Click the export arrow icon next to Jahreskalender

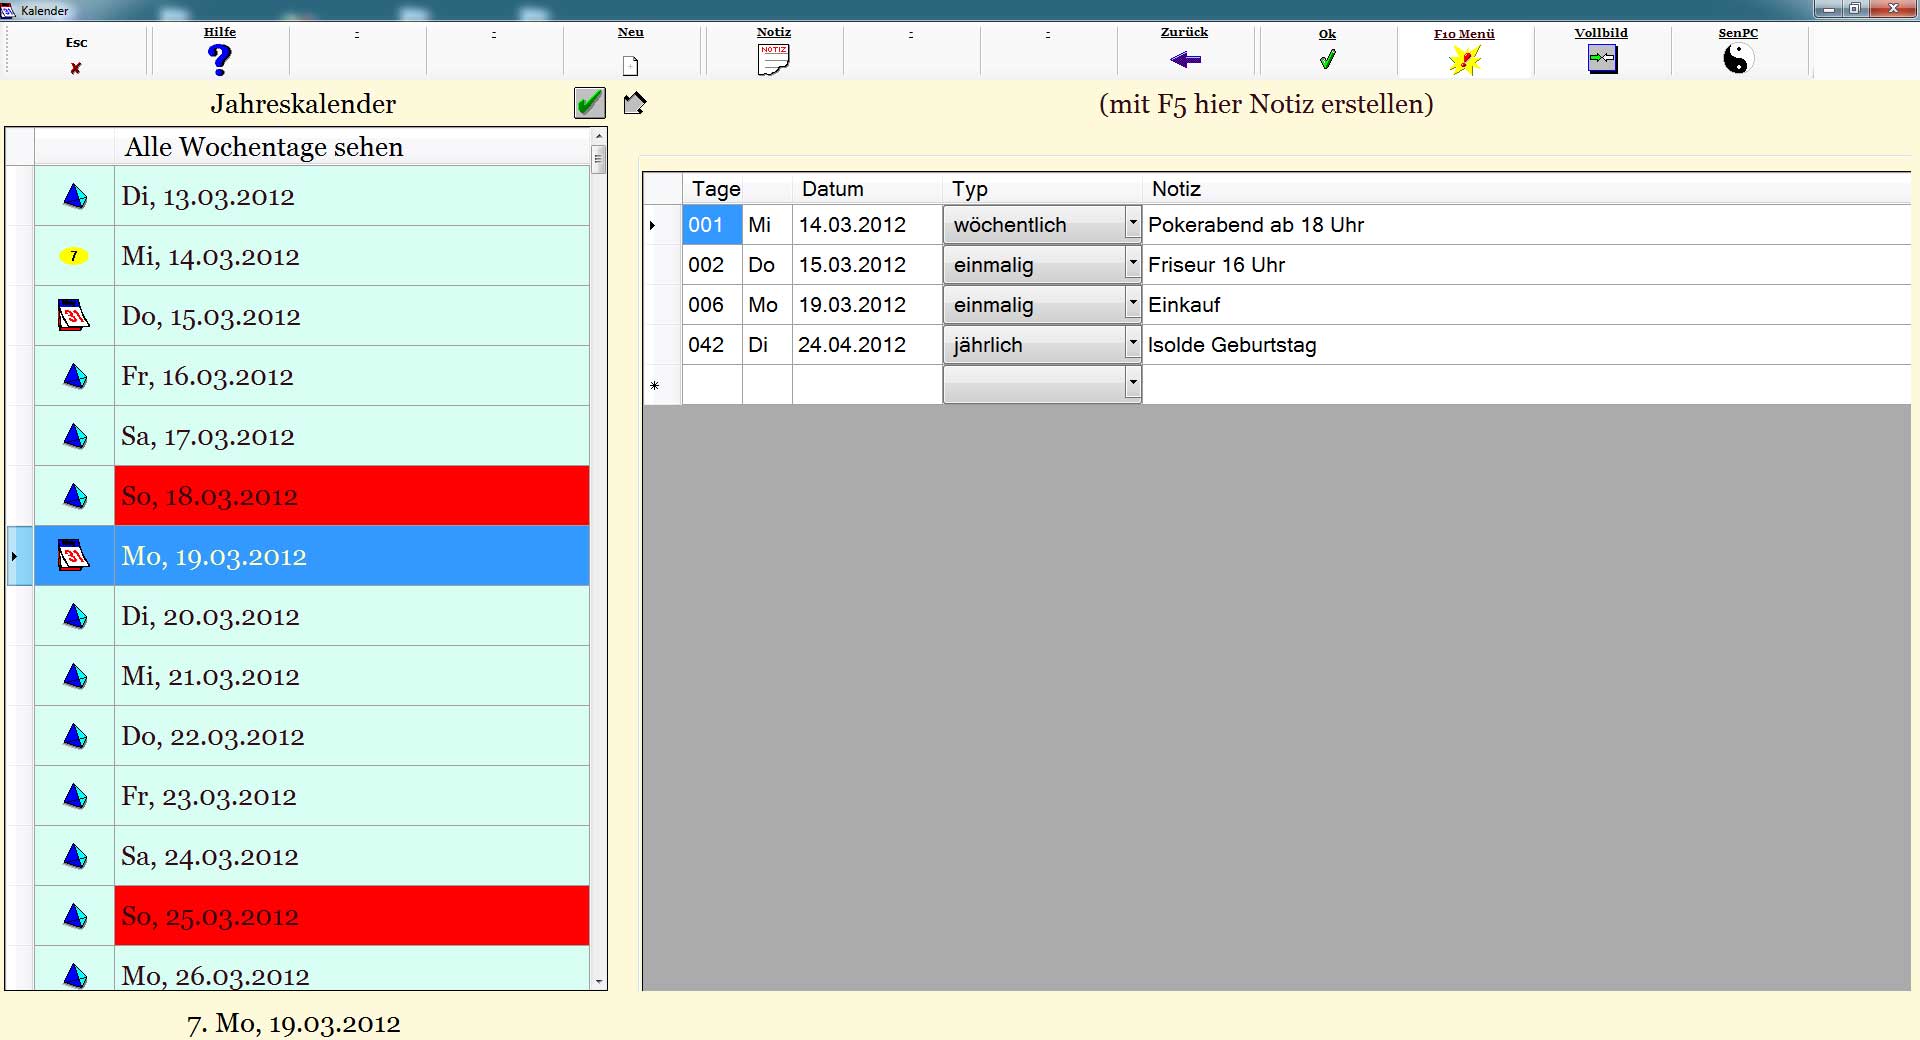coord(634,103)
